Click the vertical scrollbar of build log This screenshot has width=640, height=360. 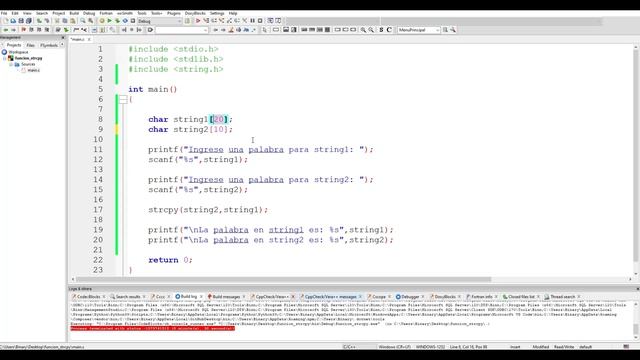pyautogui.click(x=636, y=328)
